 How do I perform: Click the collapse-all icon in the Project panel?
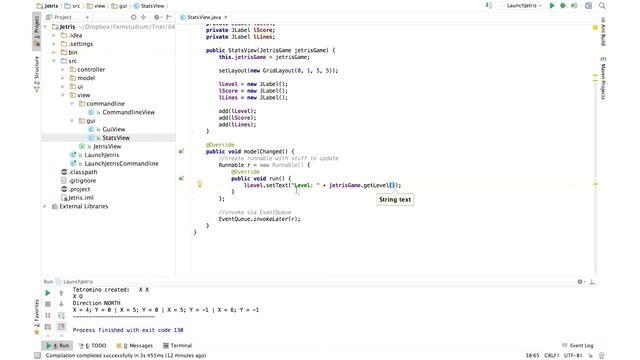tap(144, 17)
